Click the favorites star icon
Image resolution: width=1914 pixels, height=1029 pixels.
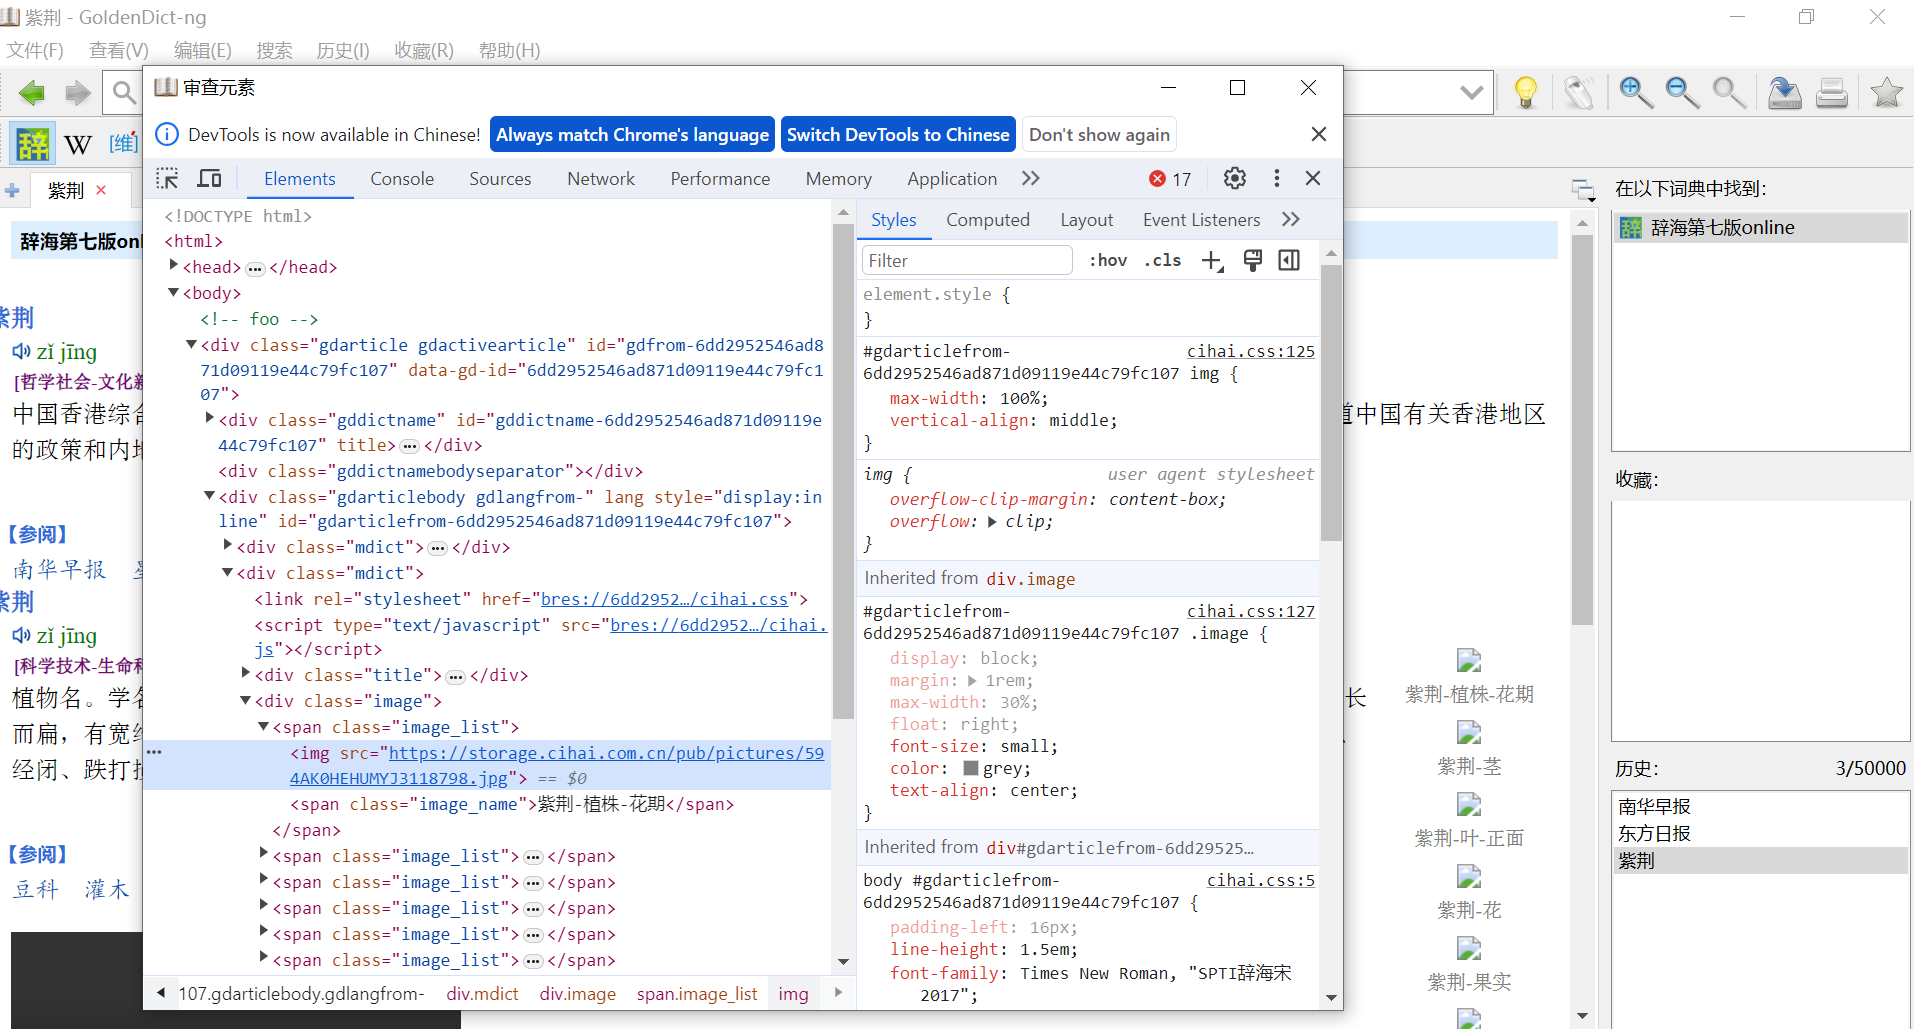1886,93
